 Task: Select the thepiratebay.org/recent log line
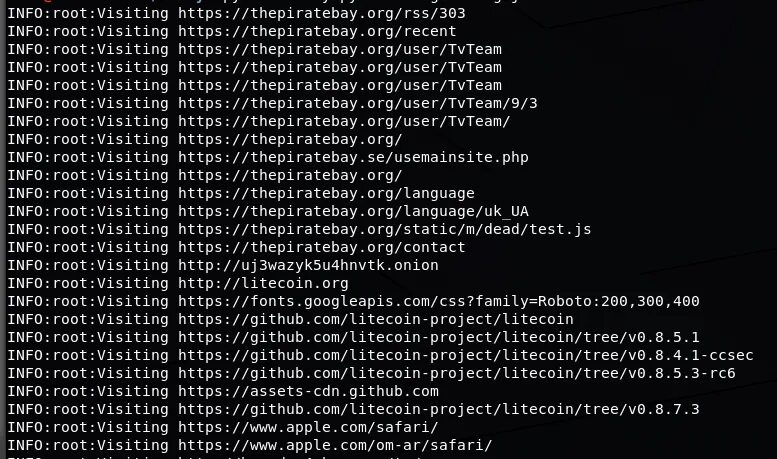click(x=231, y=31)
